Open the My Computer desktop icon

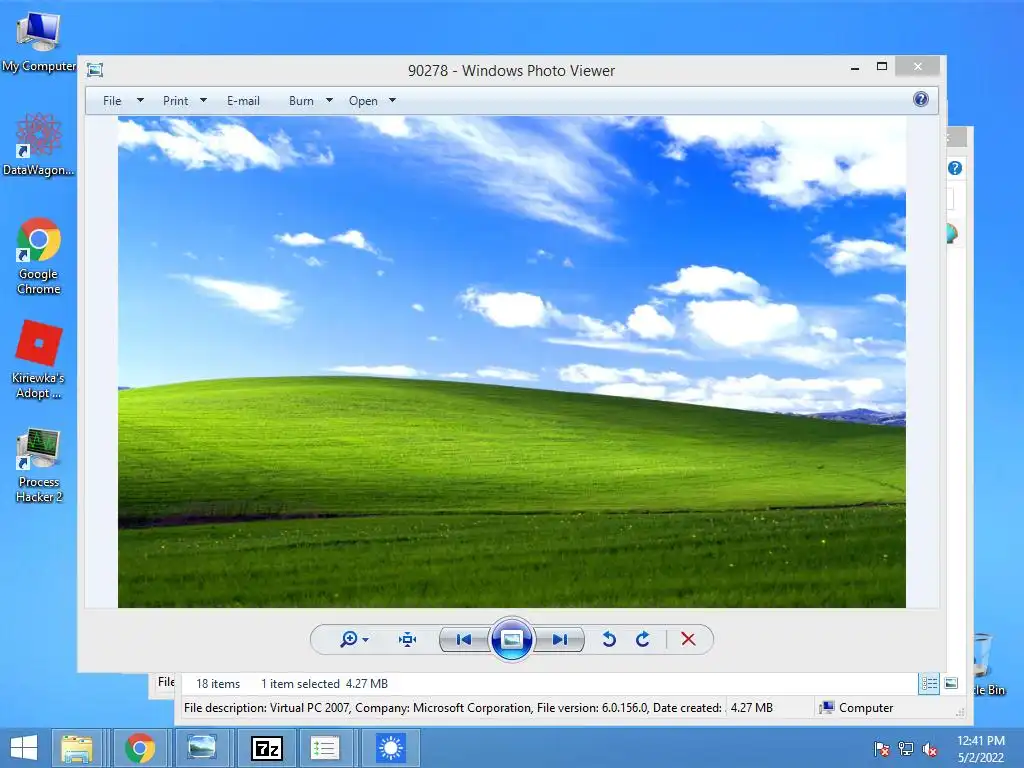tap(39, 42)
